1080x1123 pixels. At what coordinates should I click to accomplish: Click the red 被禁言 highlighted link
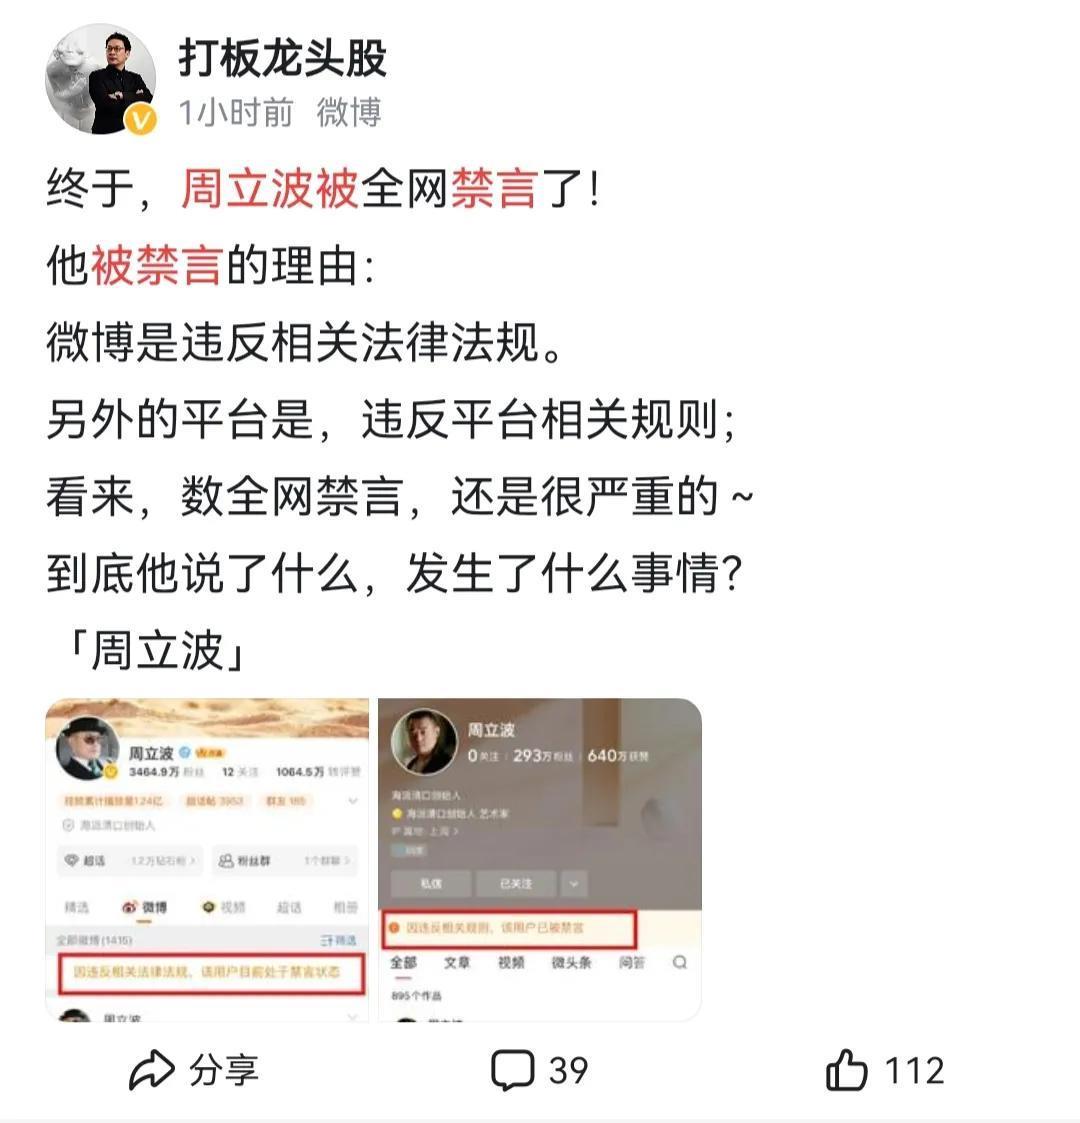(x=156, y=265)
